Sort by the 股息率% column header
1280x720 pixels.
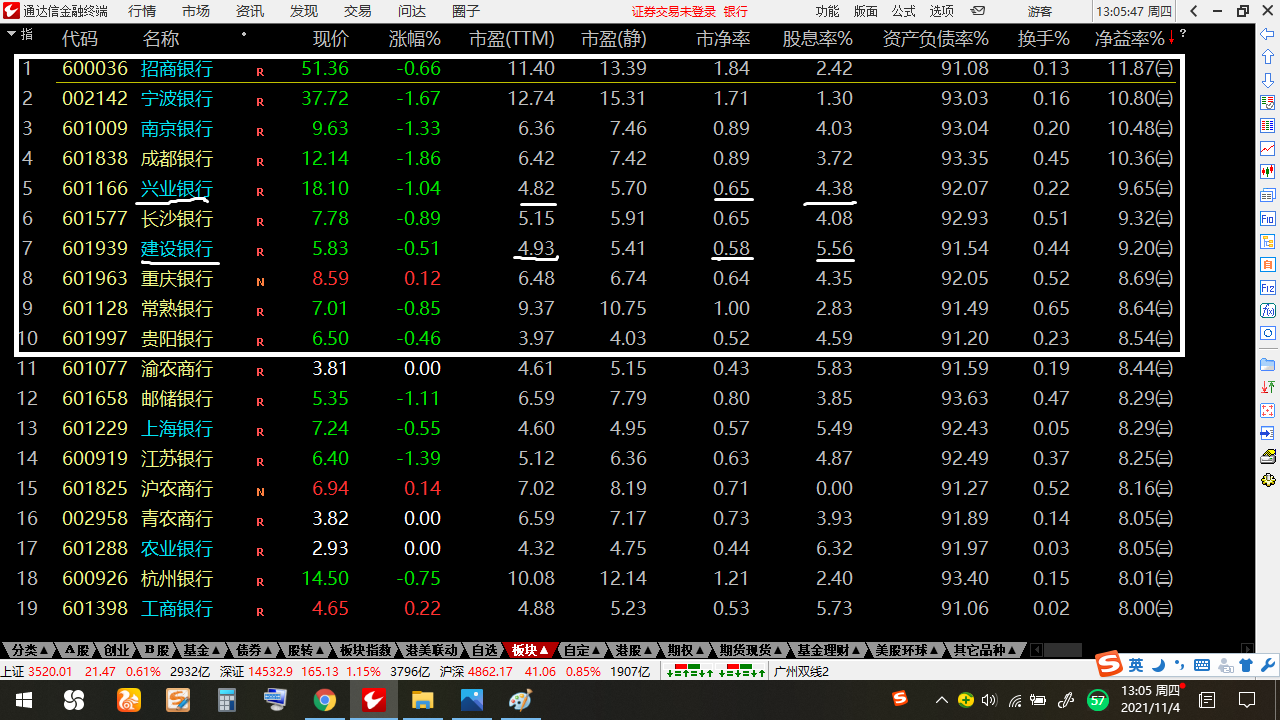pos(817,39)
